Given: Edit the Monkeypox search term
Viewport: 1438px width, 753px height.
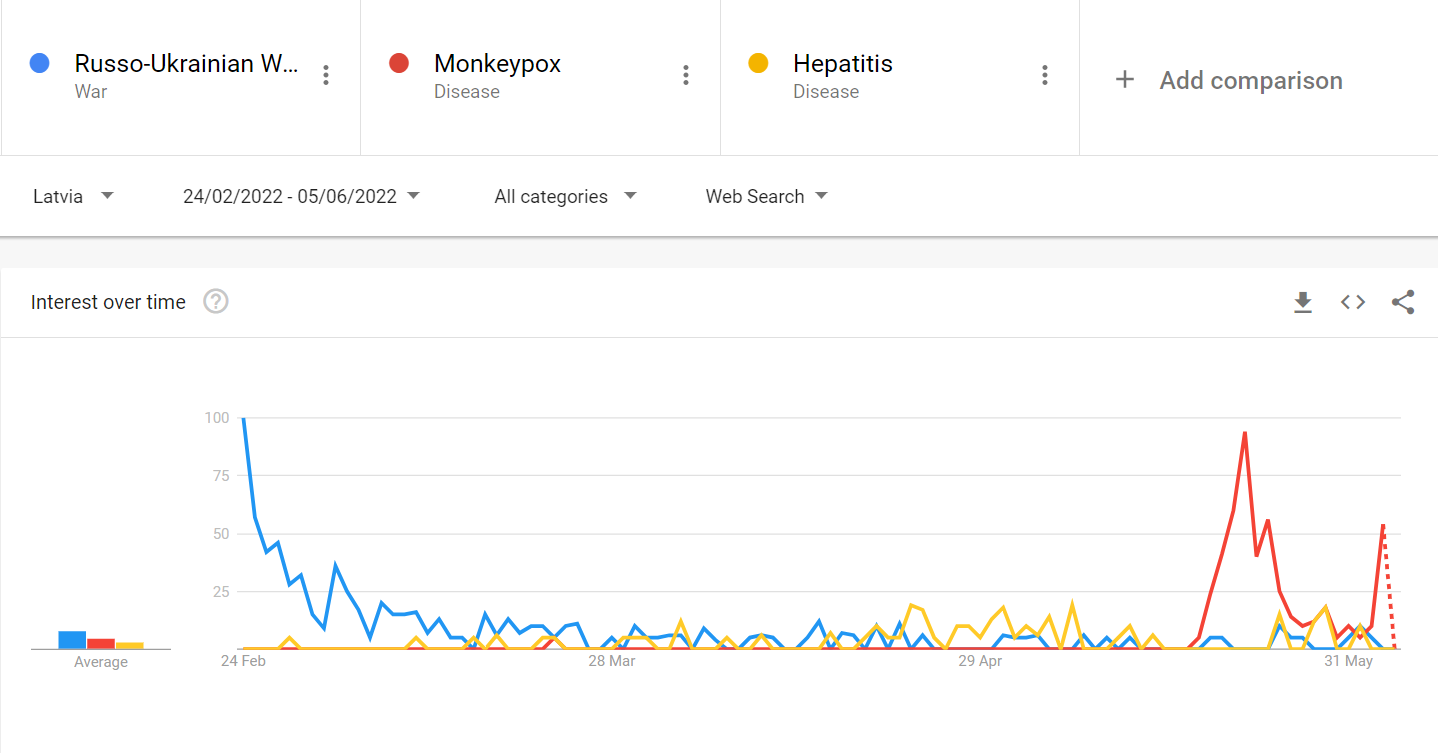Looking at the screenshot, I should tap(497, 64).
